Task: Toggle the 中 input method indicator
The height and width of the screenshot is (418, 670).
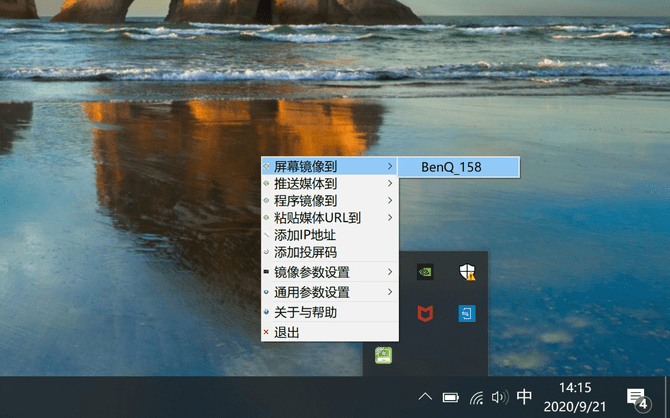Action: 525,397
